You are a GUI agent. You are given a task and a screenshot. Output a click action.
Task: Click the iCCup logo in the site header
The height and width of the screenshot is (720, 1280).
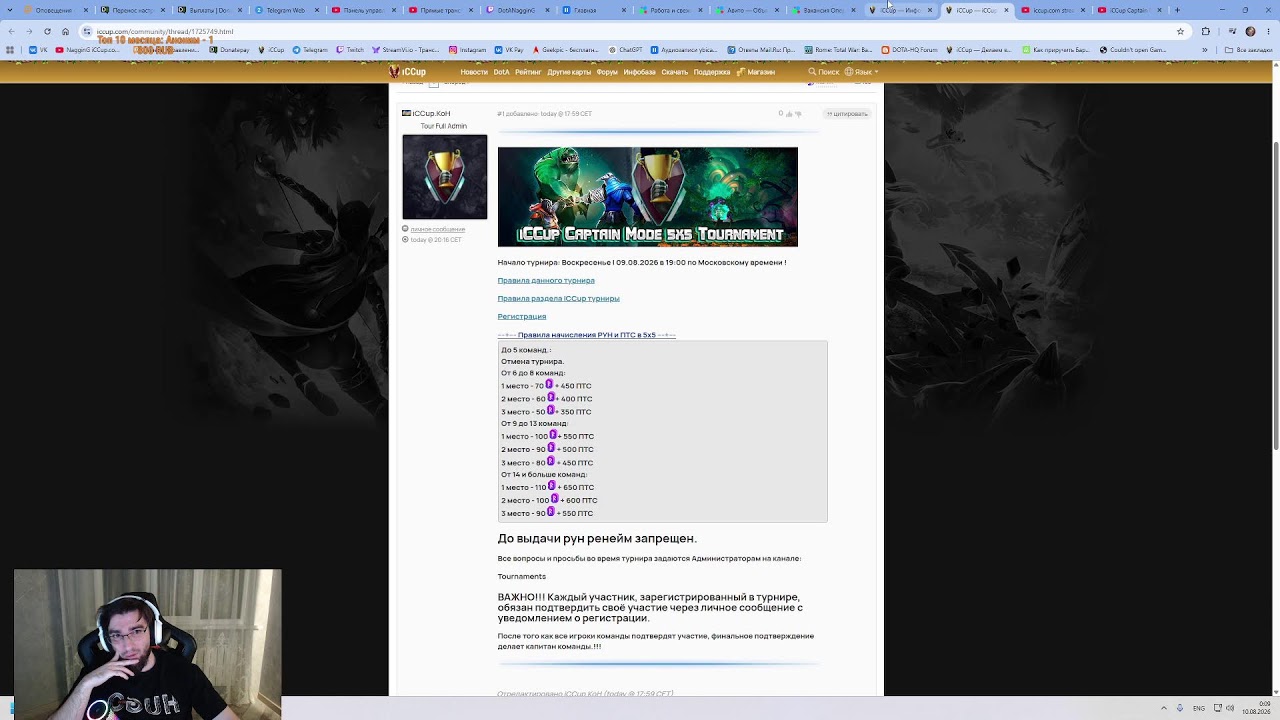tap(408, 72)
